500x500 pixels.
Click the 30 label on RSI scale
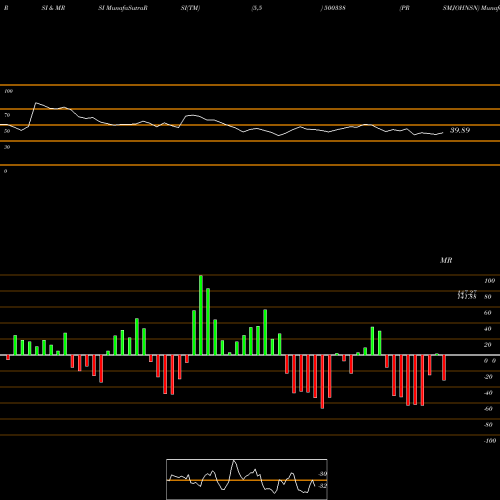(7, 147)
